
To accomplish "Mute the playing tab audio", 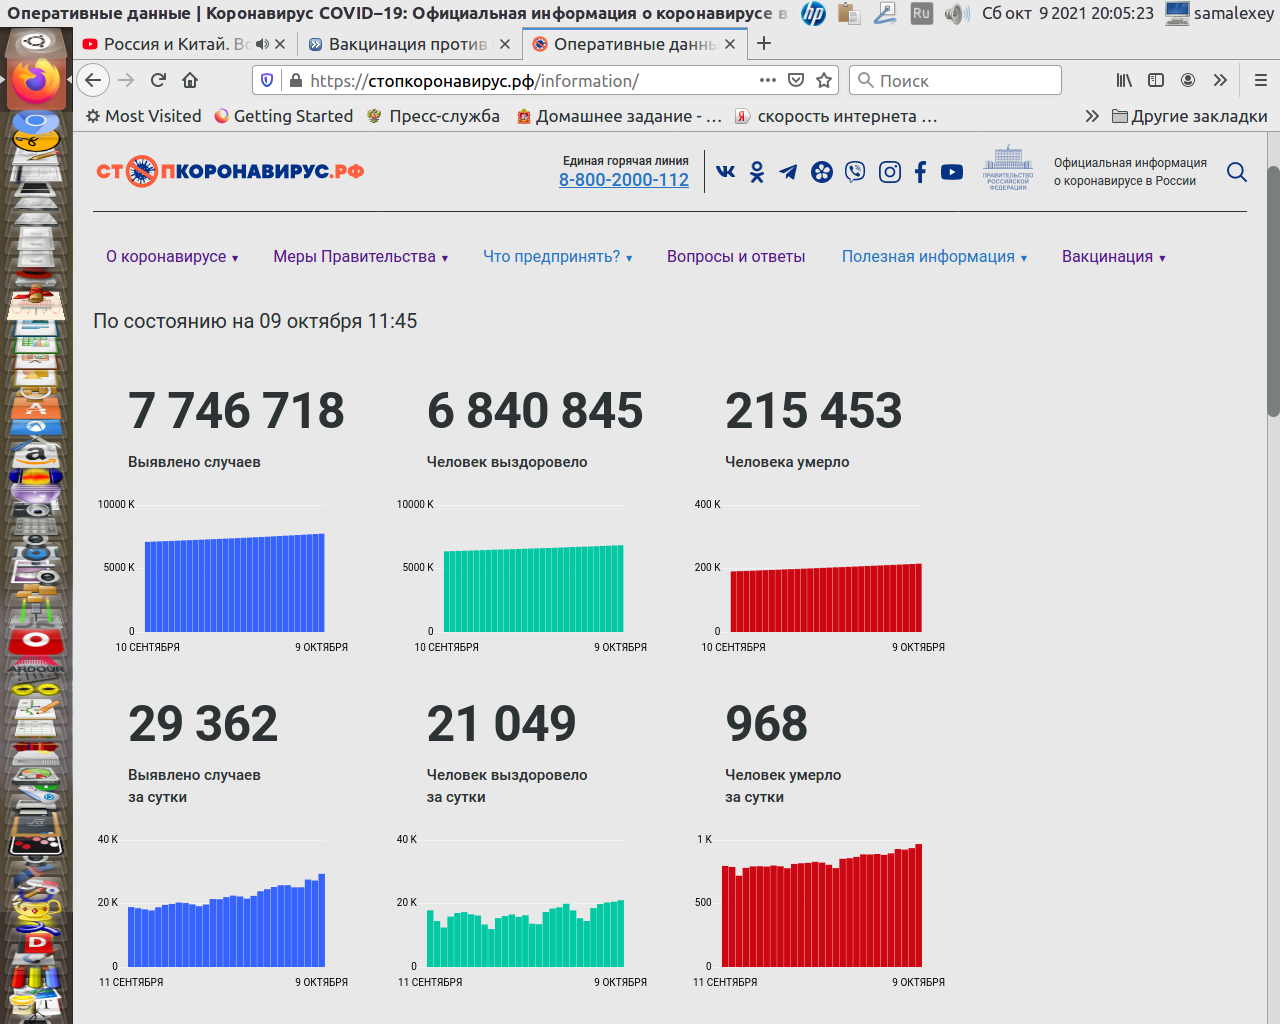I will click(262, 44).
